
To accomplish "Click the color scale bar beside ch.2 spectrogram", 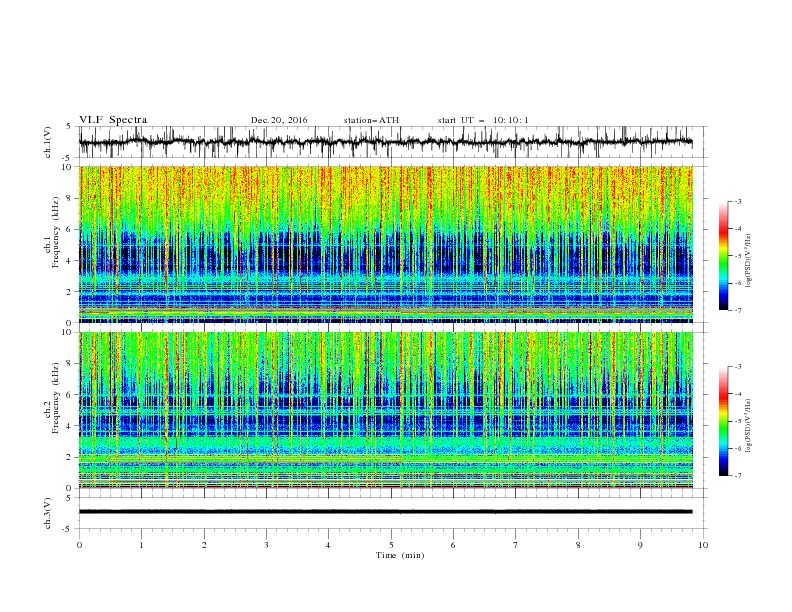I will click(724, 421).
